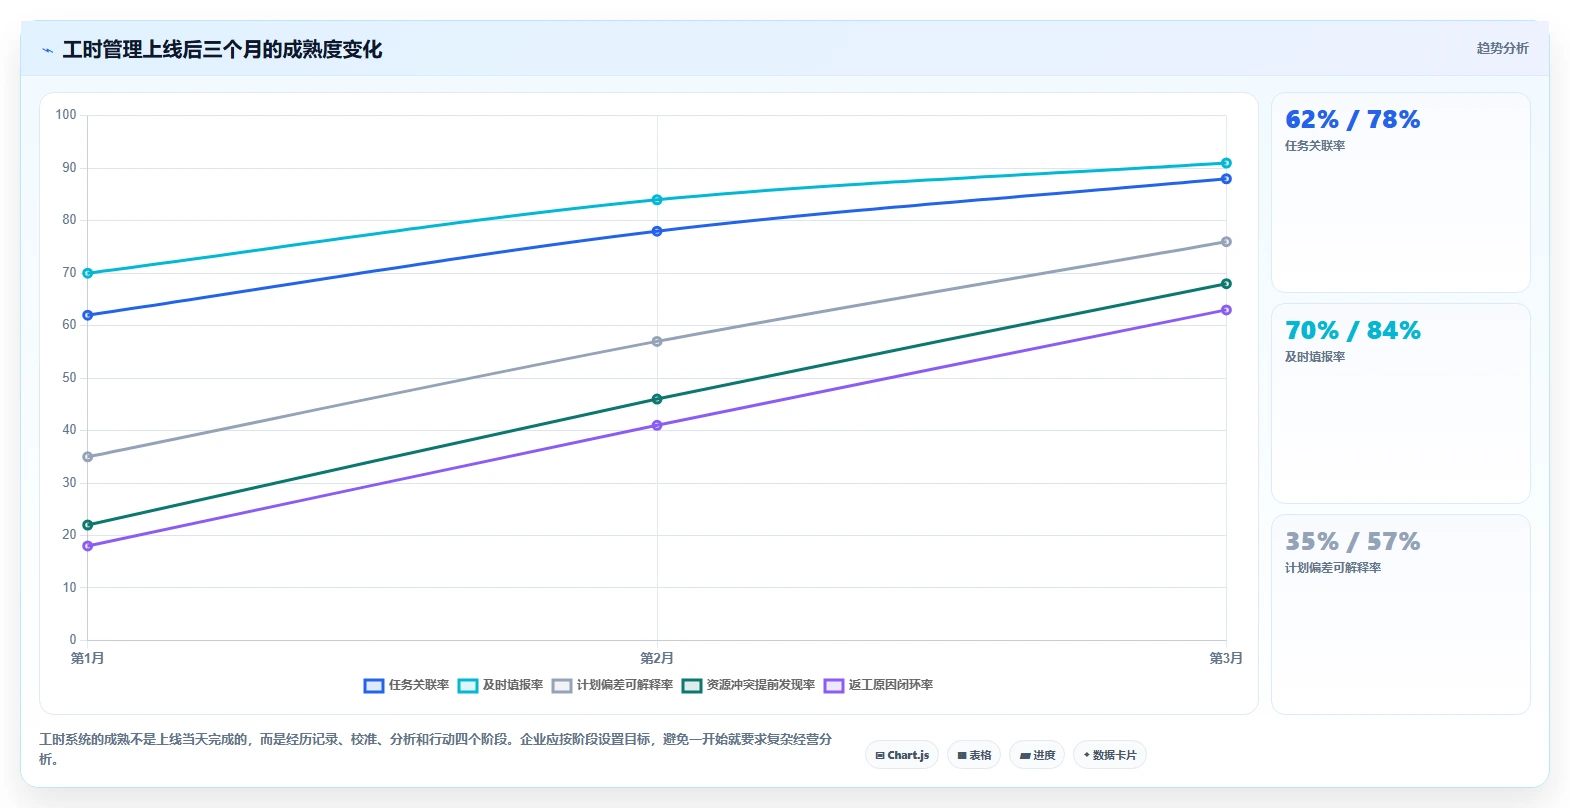Click the 计划偏差可解释率 point at 第1月
Viewport: 1570px width, 808px height.
(88, 457)
